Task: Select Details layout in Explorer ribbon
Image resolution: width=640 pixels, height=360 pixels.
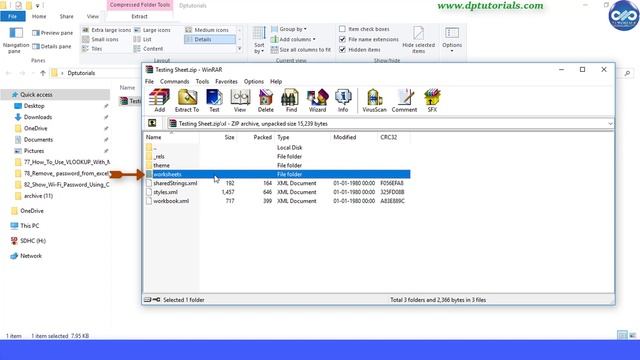Action: tap(210, 39)
